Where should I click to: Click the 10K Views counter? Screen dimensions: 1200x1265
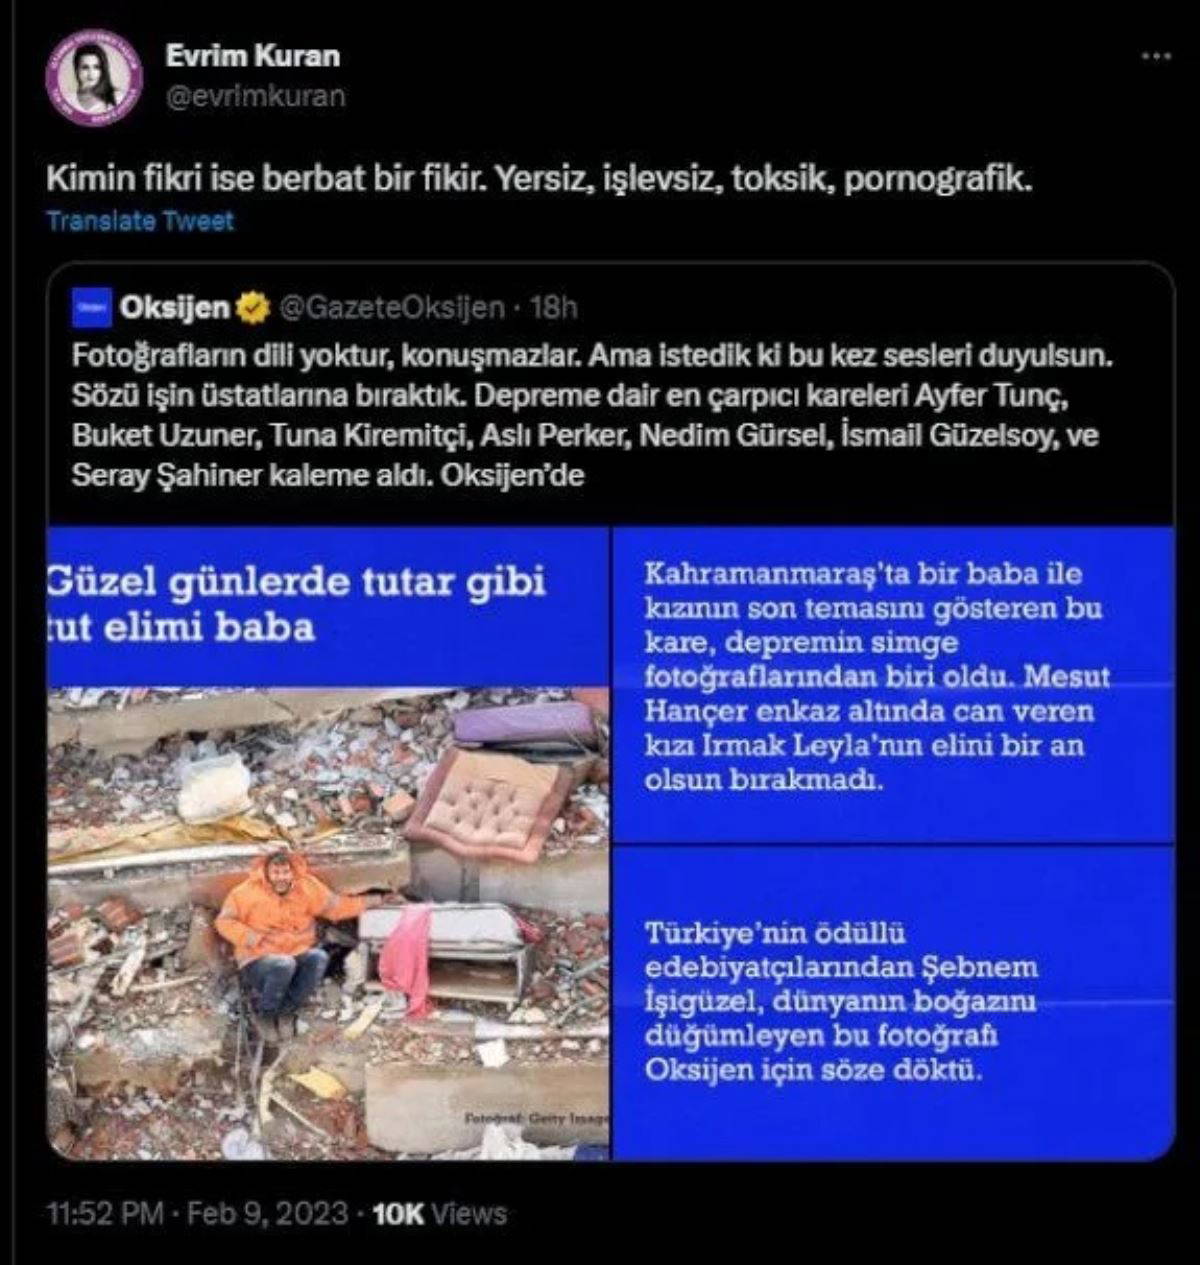click(x=439, y=1214)
